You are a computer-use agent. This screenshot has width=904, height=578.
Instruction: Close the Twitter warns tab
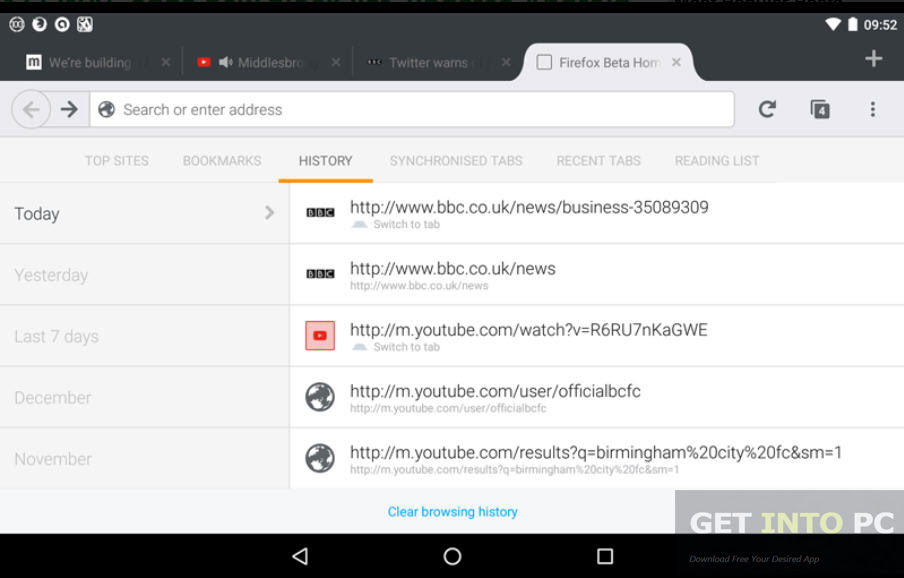pos(506,62)
